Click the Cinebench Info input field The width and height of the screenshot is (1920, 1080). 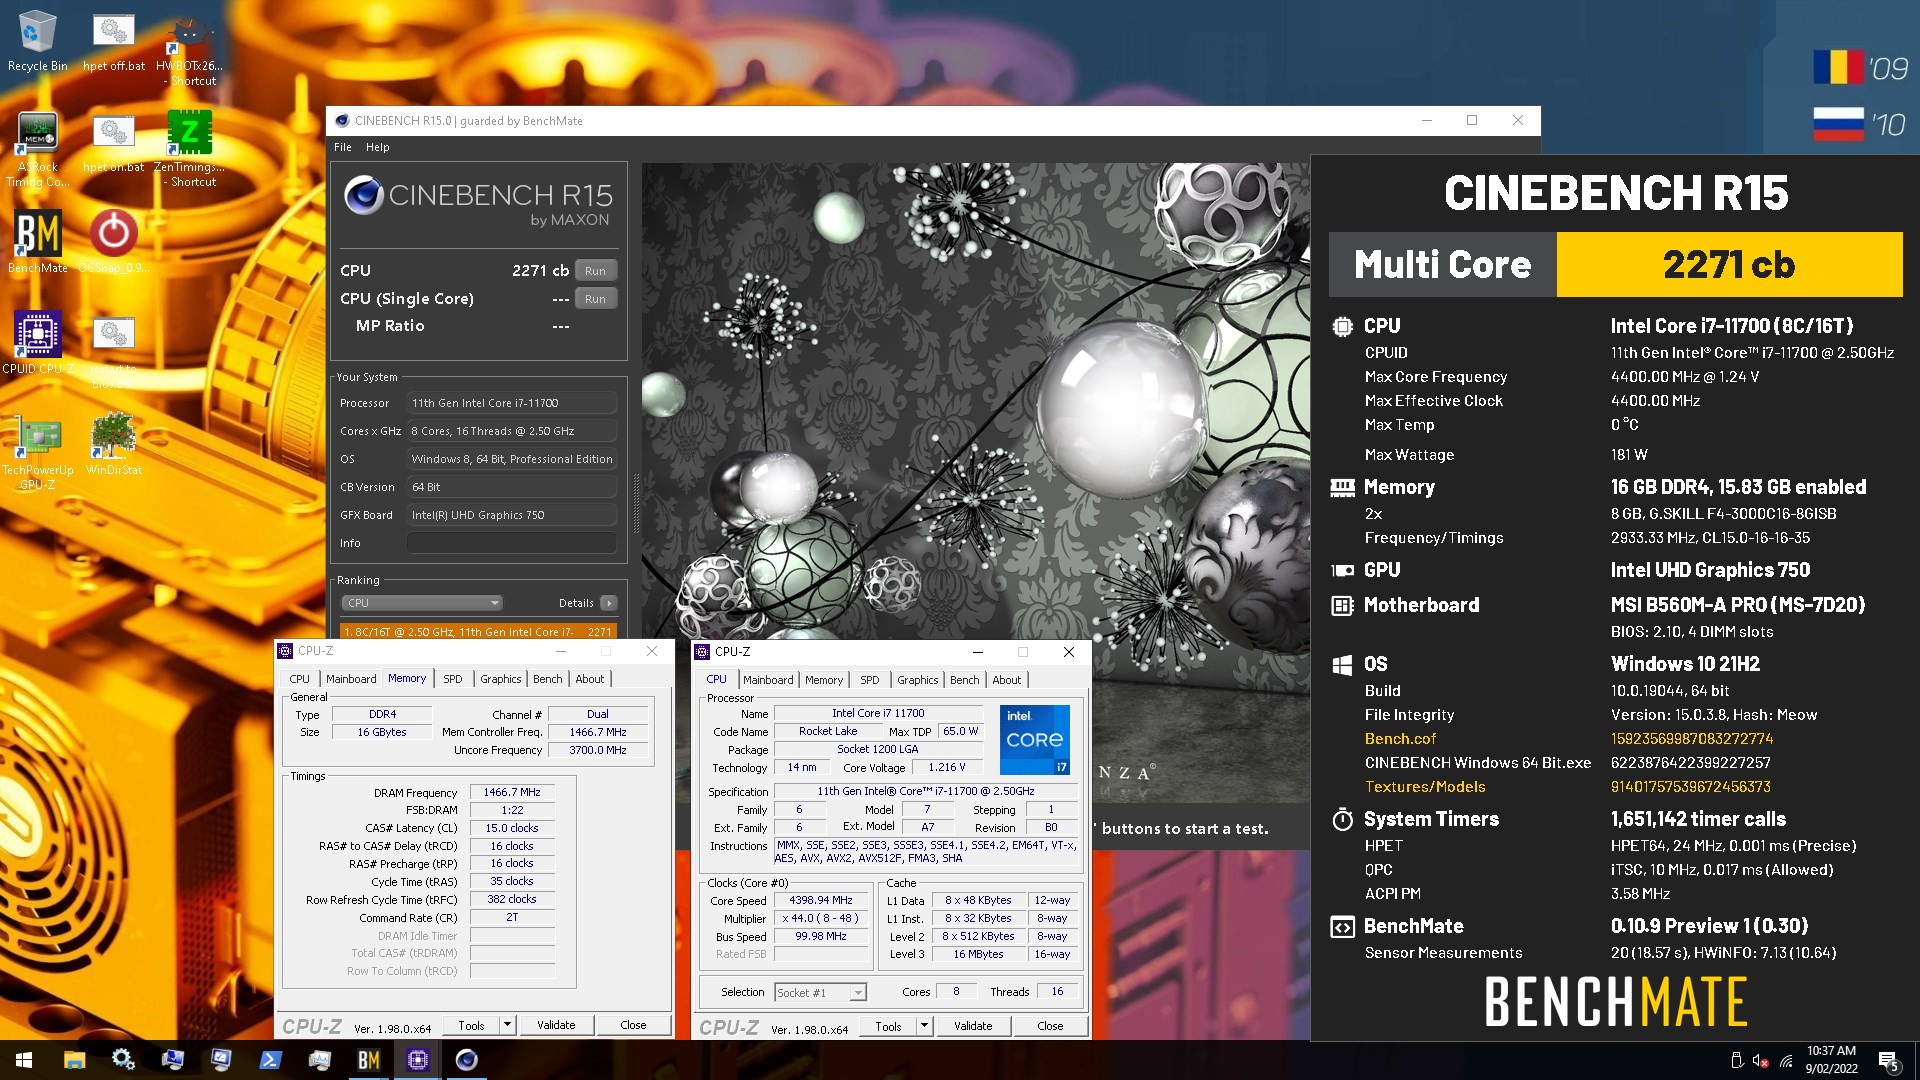point(512,543)
